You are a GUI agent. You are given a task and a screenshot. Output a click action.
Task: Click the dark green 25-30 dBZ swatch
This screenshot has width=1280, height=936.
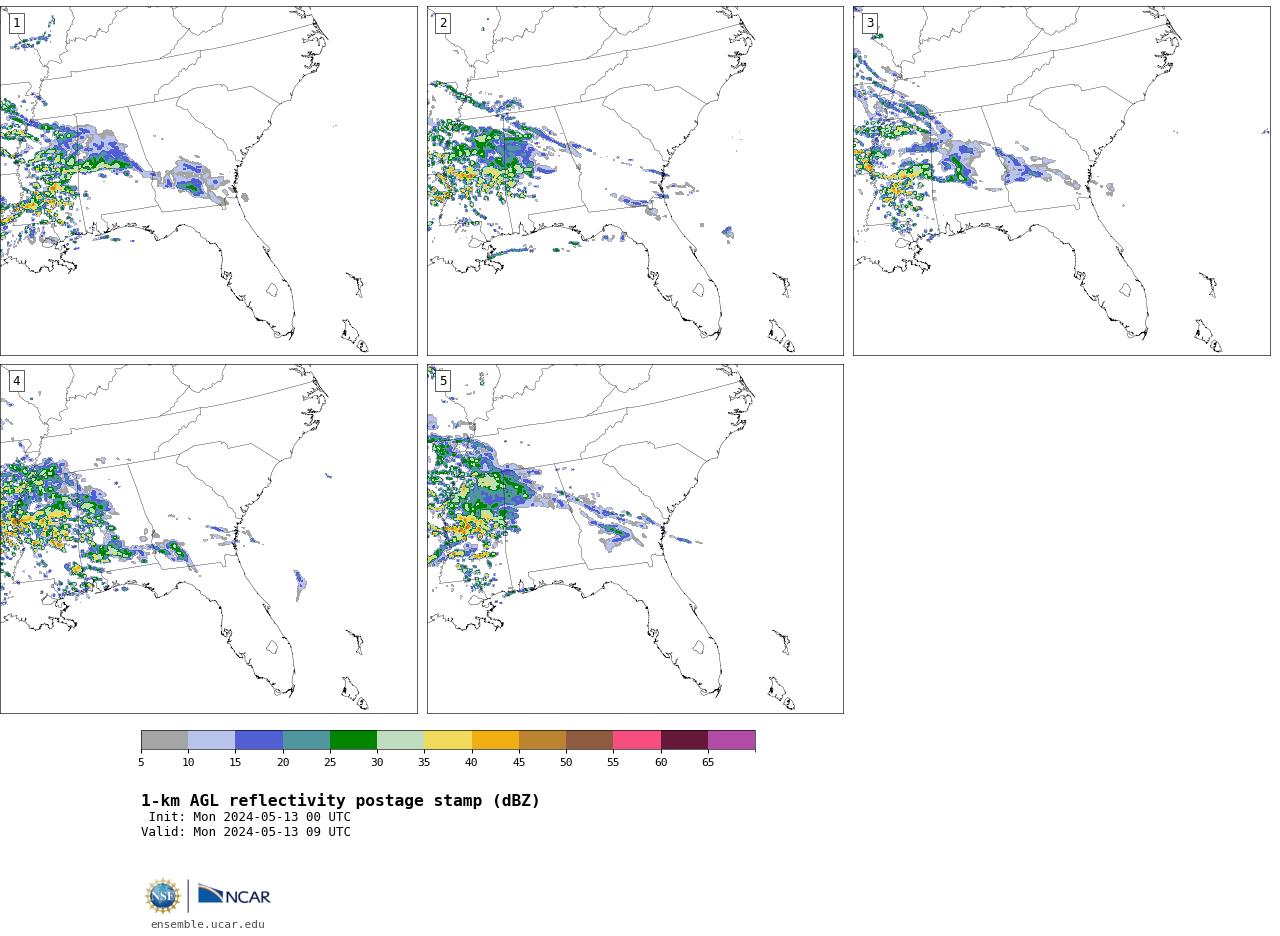point(353,740)
